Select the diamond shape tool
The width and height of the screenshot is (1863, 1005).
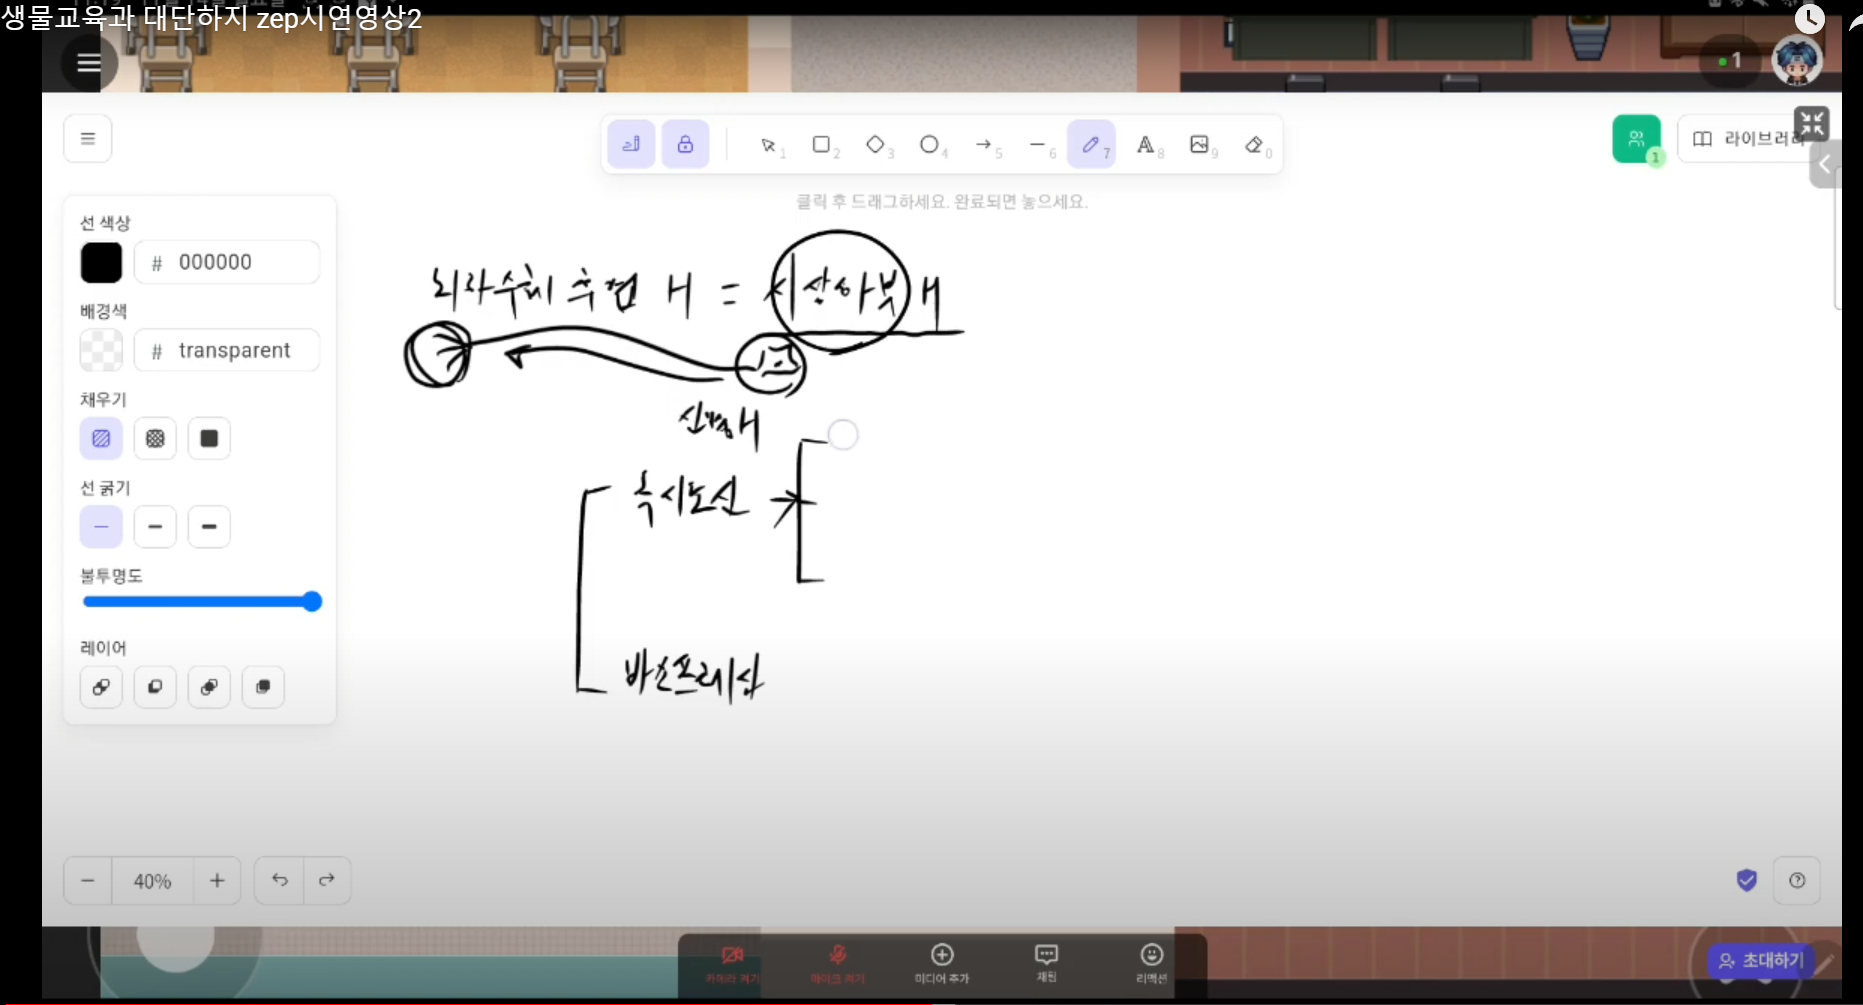tap(875, 145)
